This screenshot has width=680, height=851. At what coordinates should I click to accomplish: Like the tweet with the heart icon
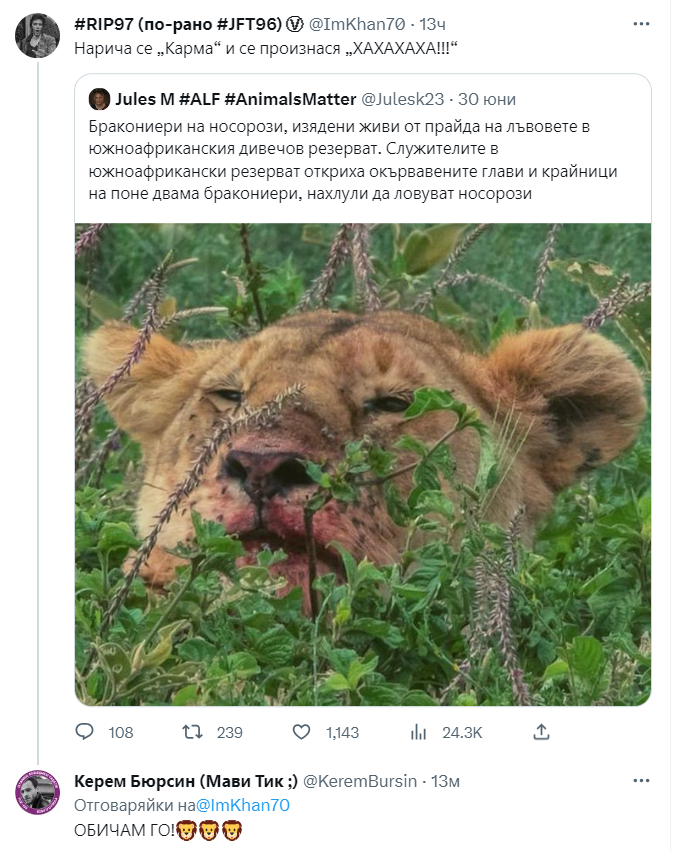tap(299, 732)
